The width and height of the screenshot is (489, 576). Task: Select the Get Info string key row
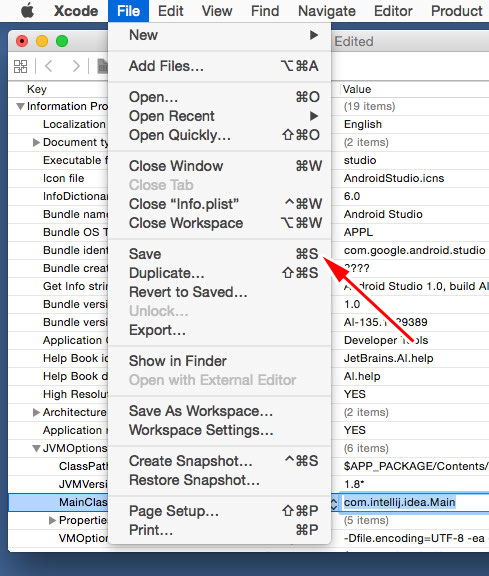76,286
